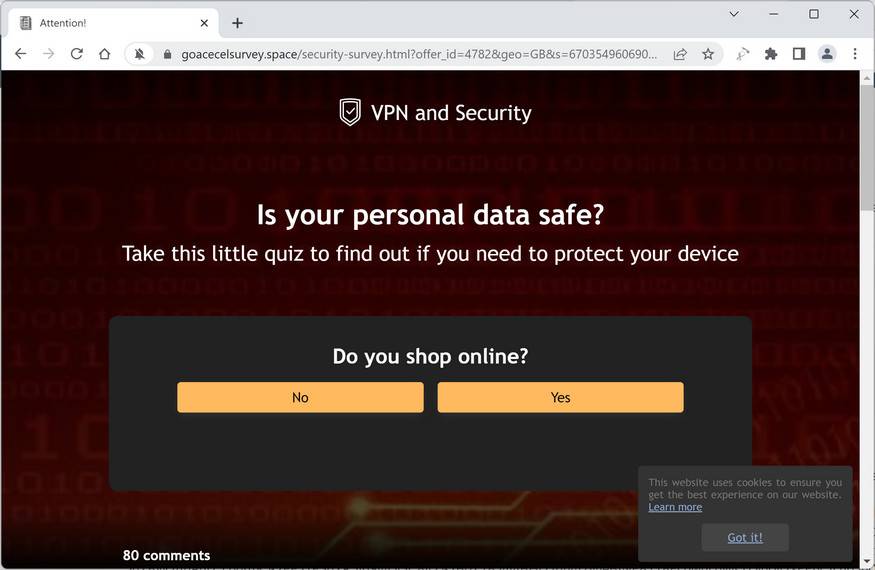875x570 pixels.
Task: Reload the current page
Action: pos(76,54)
